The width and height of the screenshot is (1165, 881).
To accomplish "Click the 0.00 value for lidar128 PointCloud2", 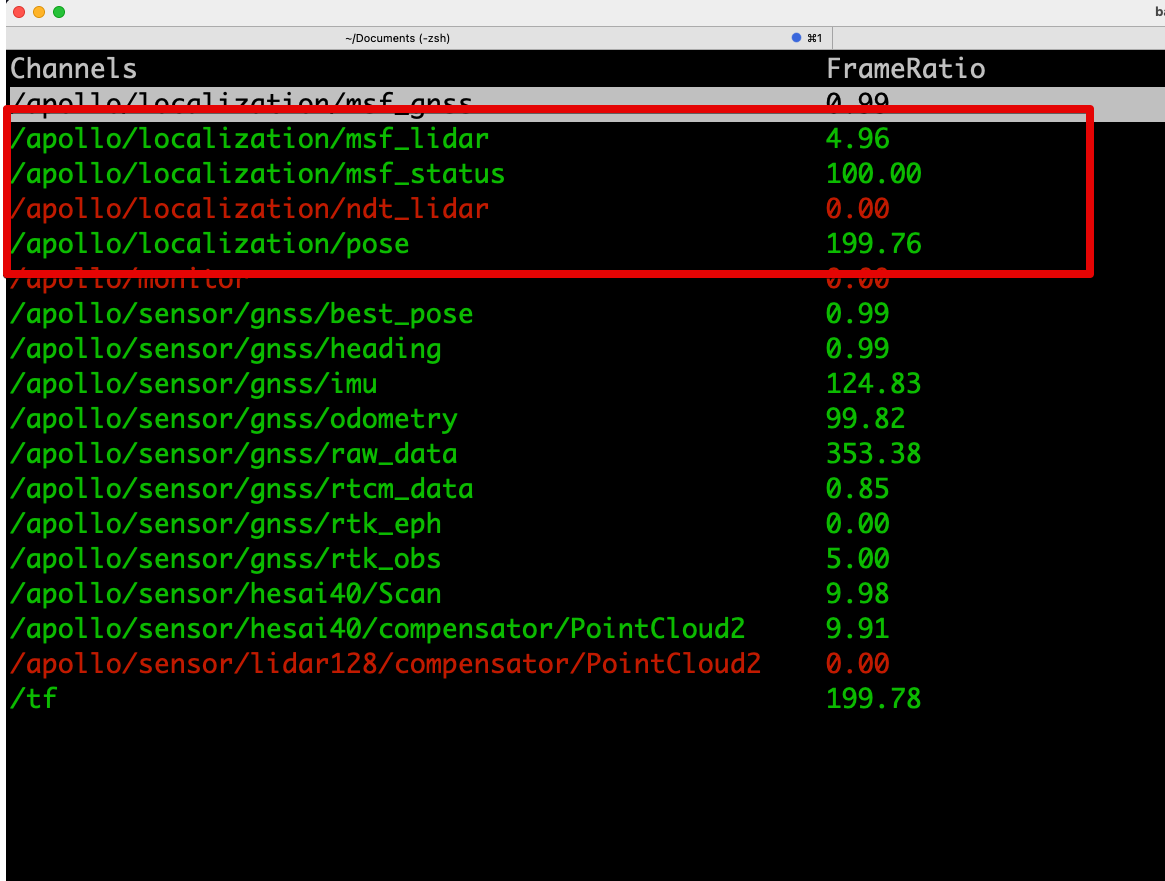I will [x=857, y=663].
